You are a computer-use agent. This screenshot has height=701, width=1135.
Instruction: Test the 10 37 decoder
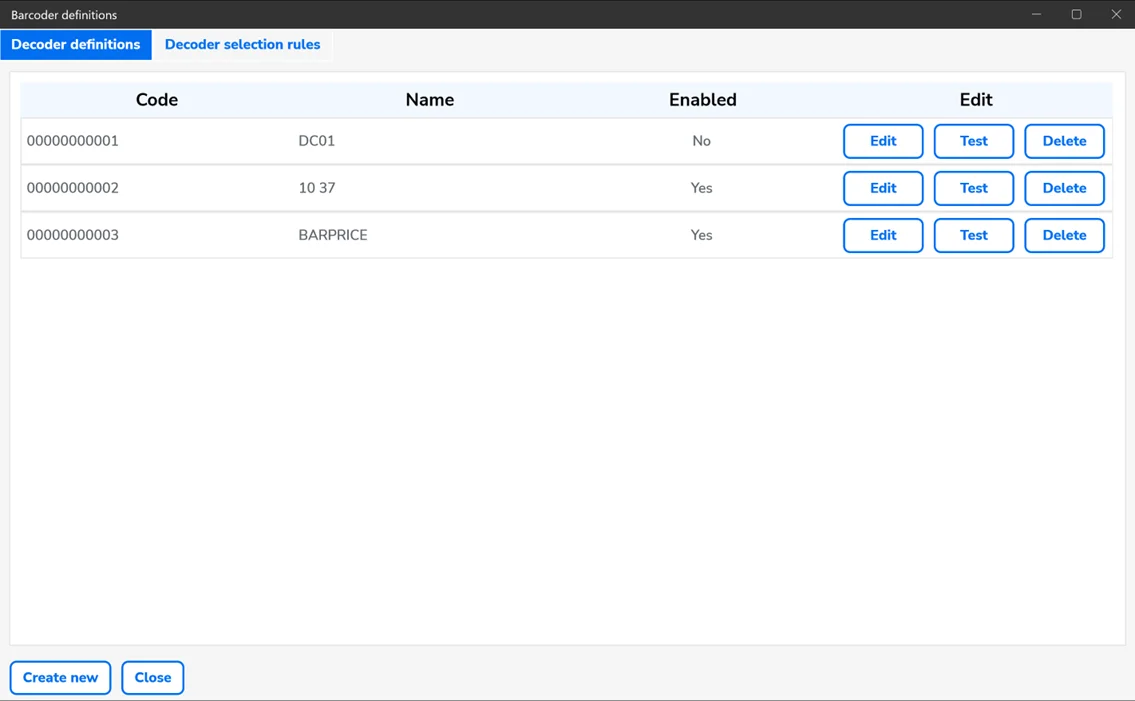click(x=973, y=188)
